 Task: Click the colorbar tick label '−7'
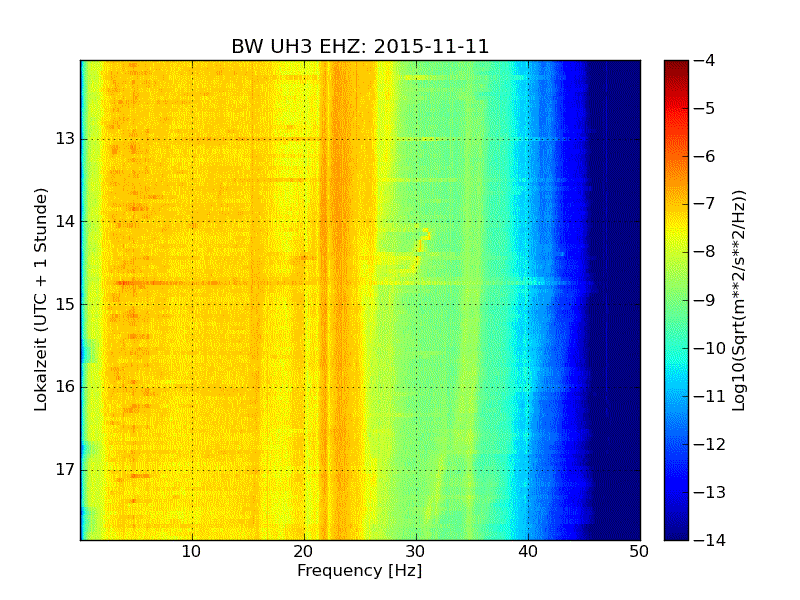click(x=705, y=204)
